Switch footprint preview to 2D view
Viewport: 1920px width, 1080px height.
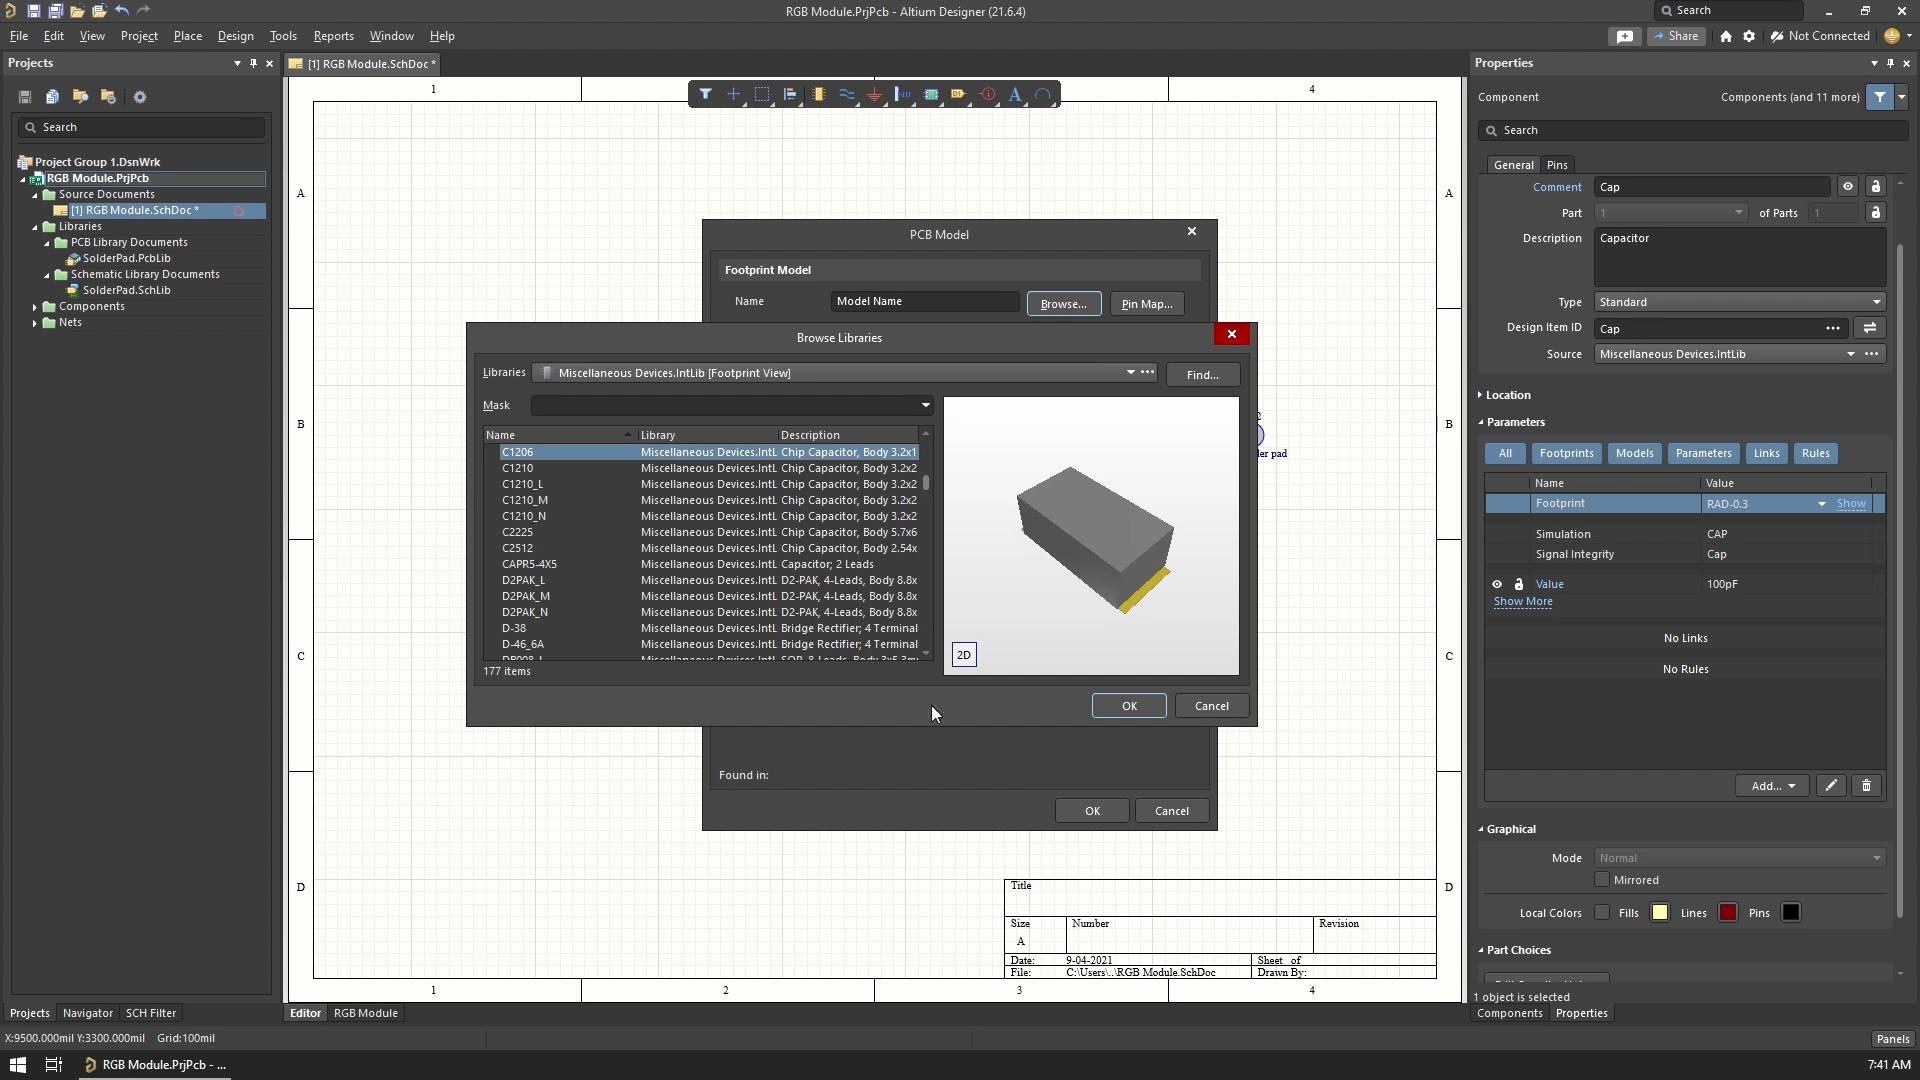click(x=964, y=655)
